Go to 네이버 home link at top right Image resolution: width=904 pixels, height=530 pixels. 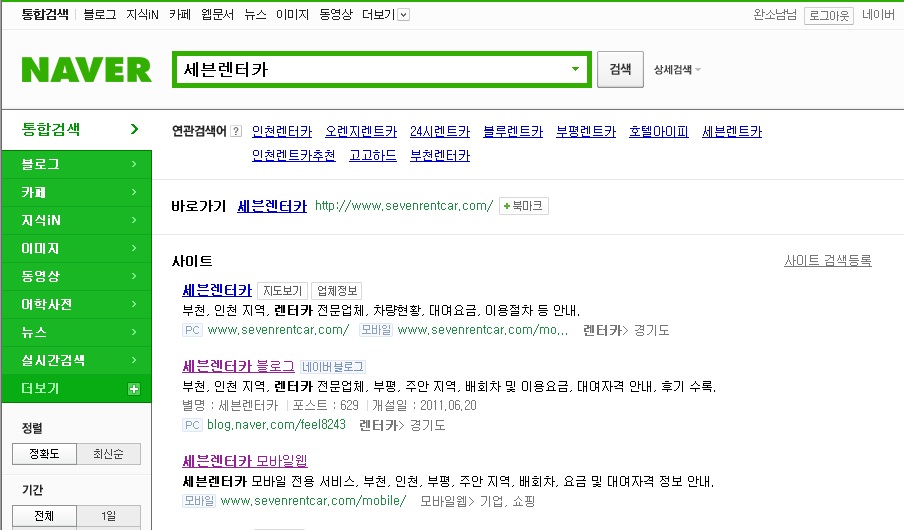point(878,14)
